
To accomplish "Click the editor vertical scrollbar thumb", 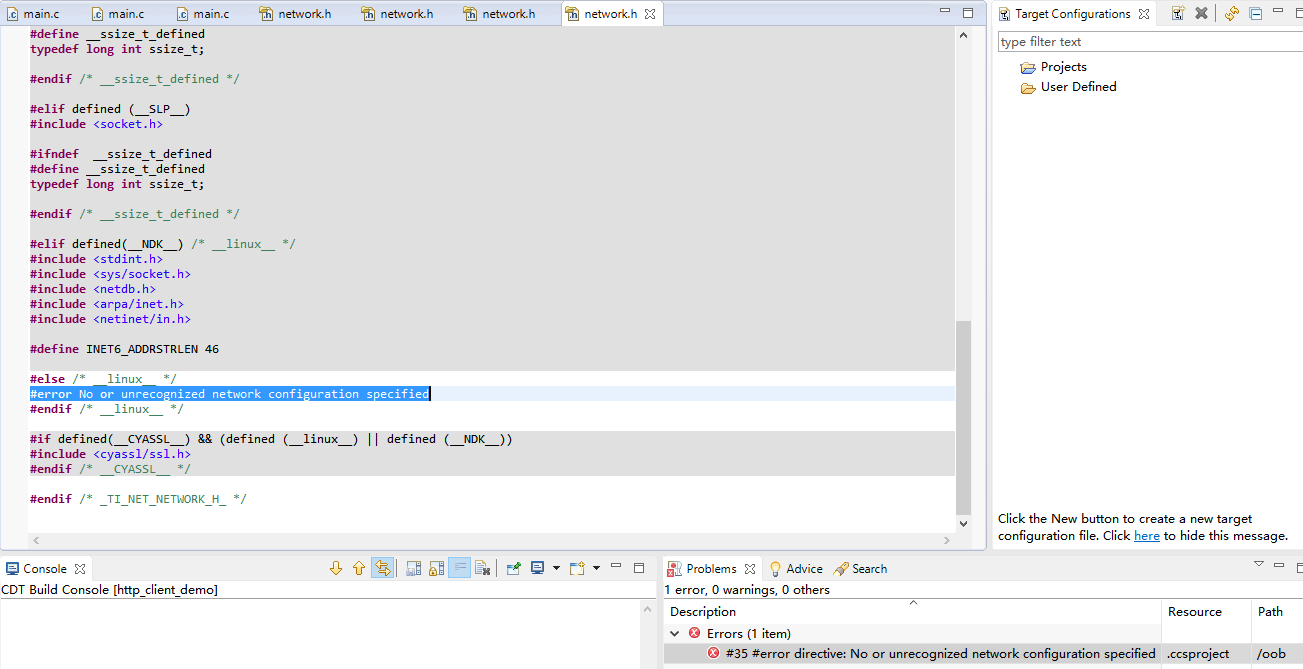I will (963, 416).
